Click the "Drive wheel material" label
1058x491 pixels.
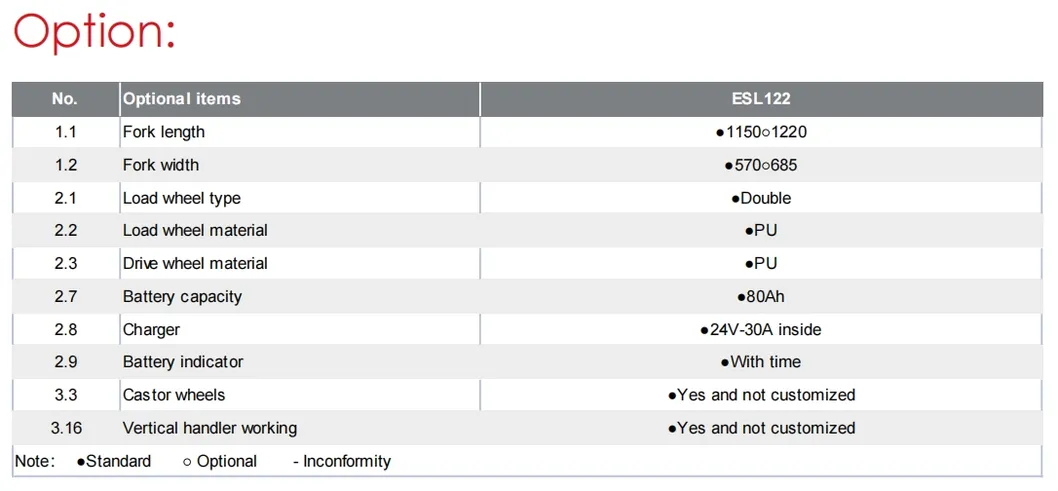tap(195, 263)
